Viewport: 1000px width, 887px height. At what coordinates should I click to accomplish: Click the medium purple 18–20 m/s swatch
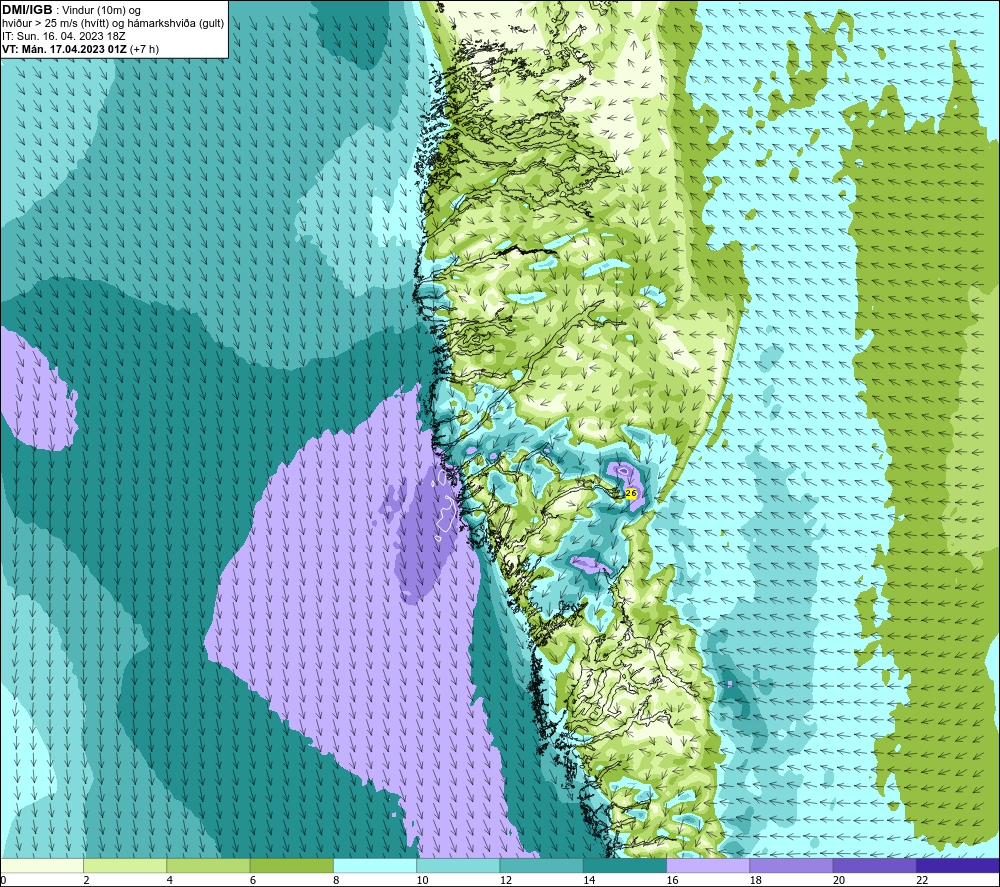(x=791, y=865)
